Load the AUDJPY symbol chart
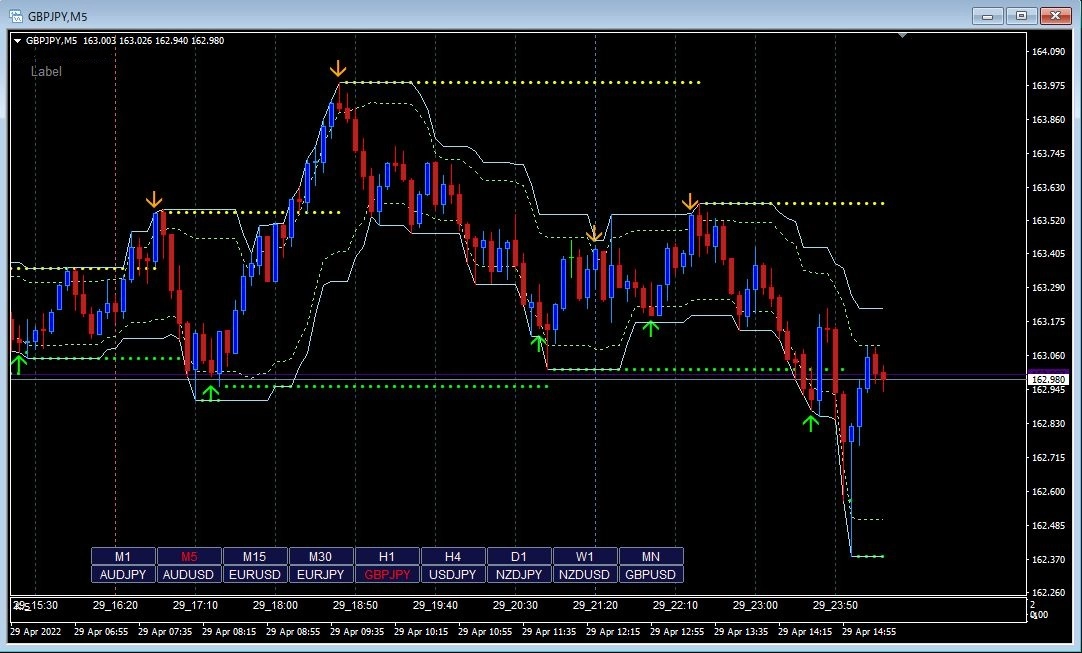The image size is (1082, 653). tap(123, 574)
